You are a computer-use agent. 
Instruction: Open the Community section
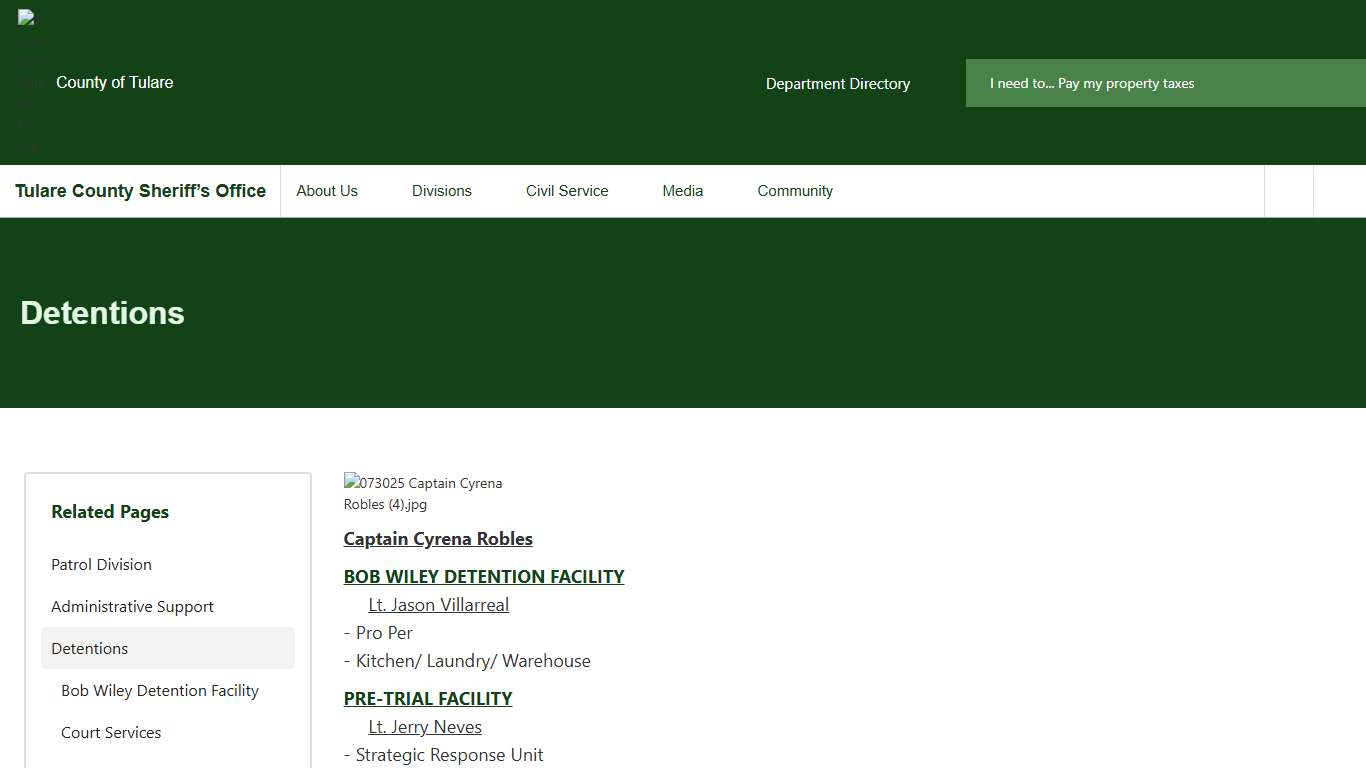pos(795,190)
